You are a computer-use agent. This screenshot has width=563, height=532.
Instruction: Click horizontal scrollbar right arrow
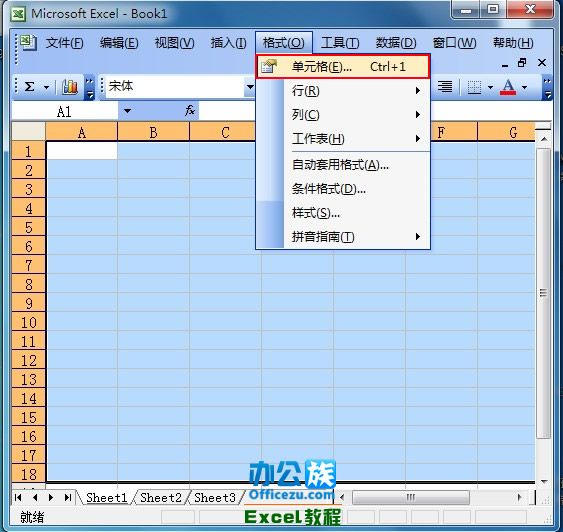coord(520,498)
